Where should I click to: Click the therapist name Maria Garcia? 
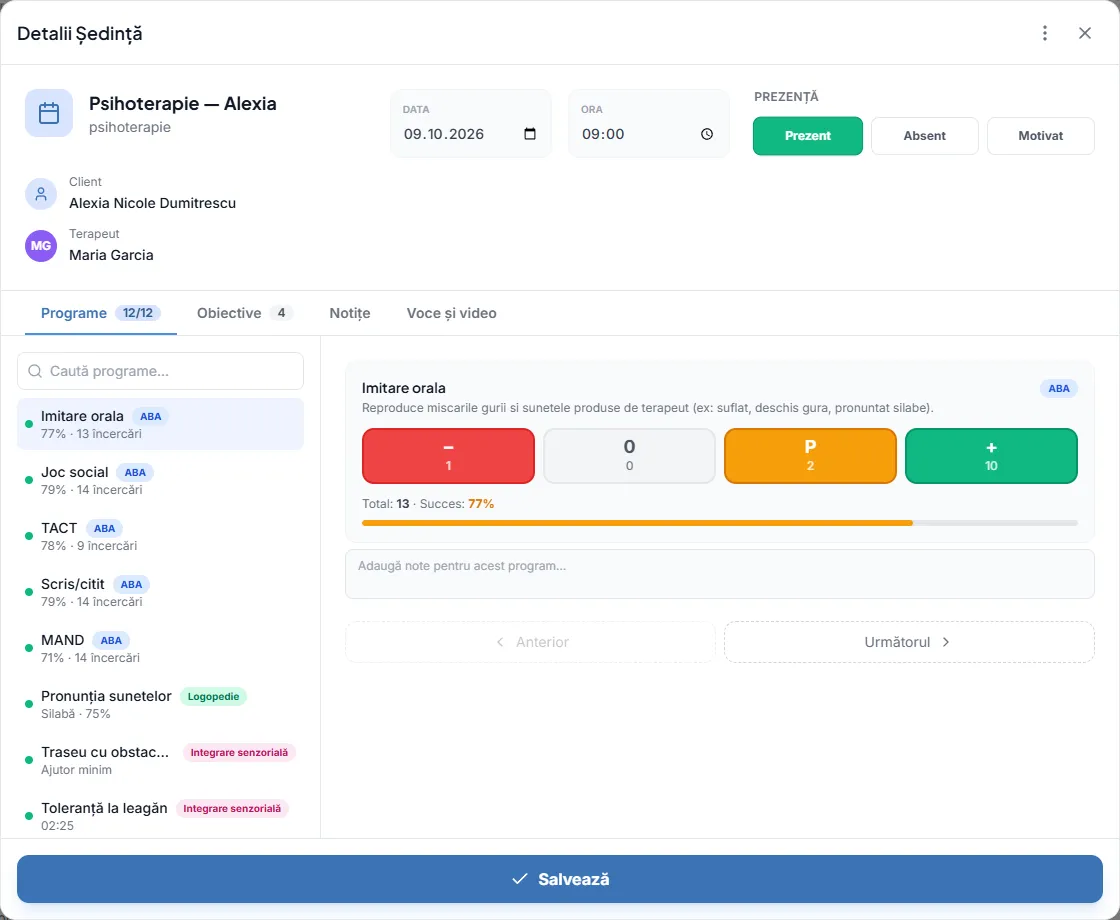point(111,255)
